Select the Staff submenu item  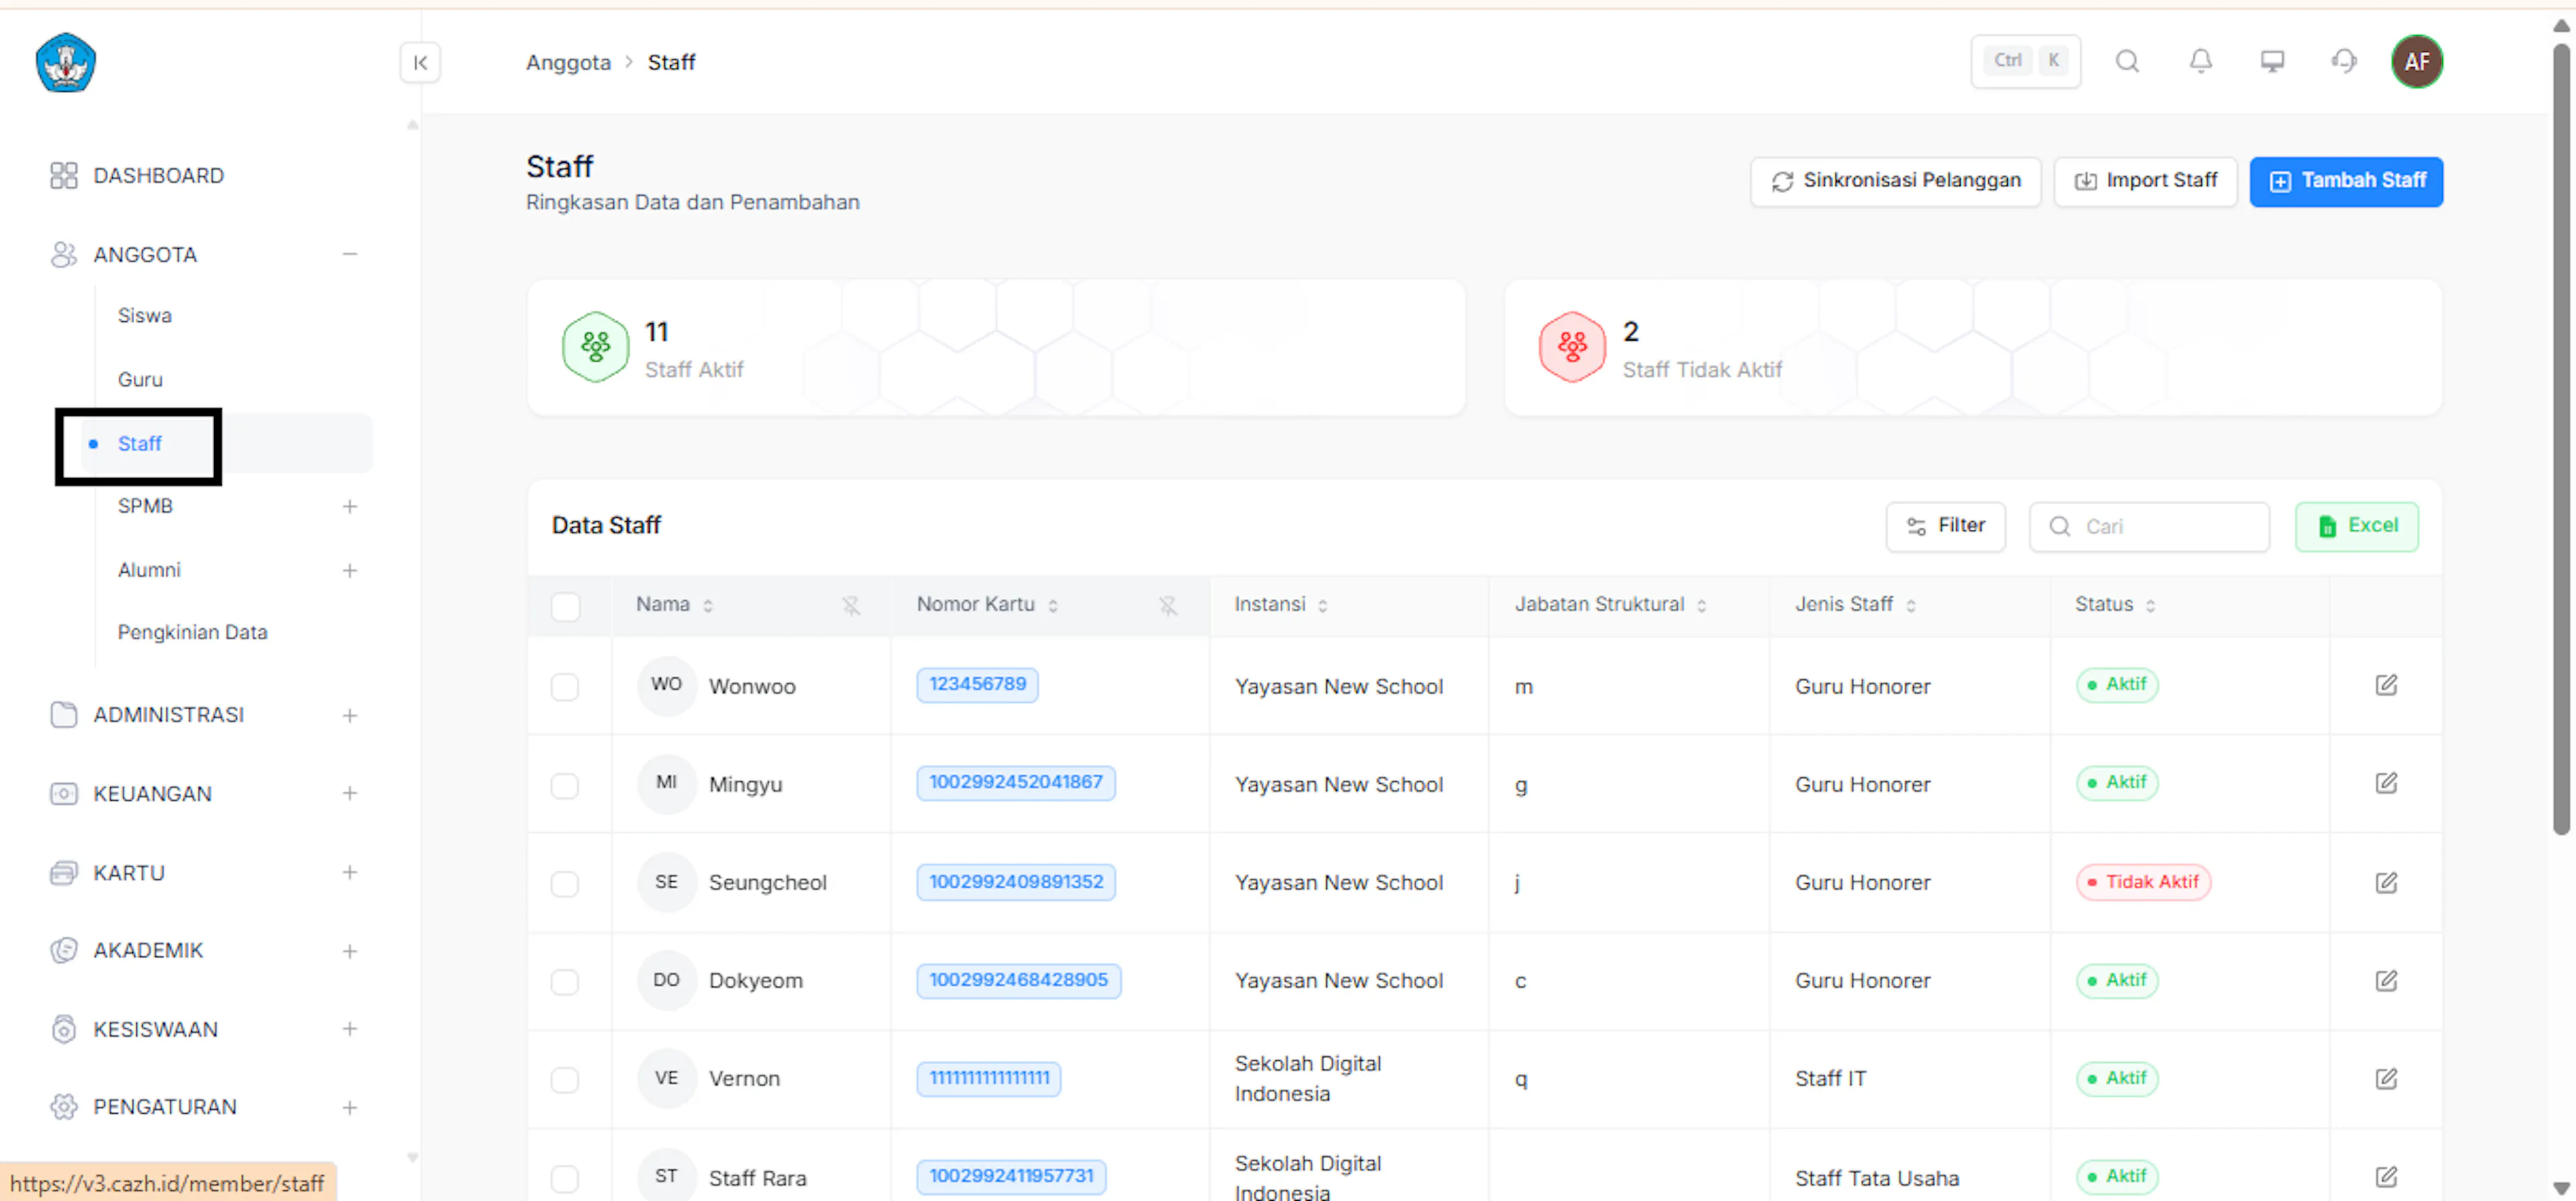(x=139, y=444)
